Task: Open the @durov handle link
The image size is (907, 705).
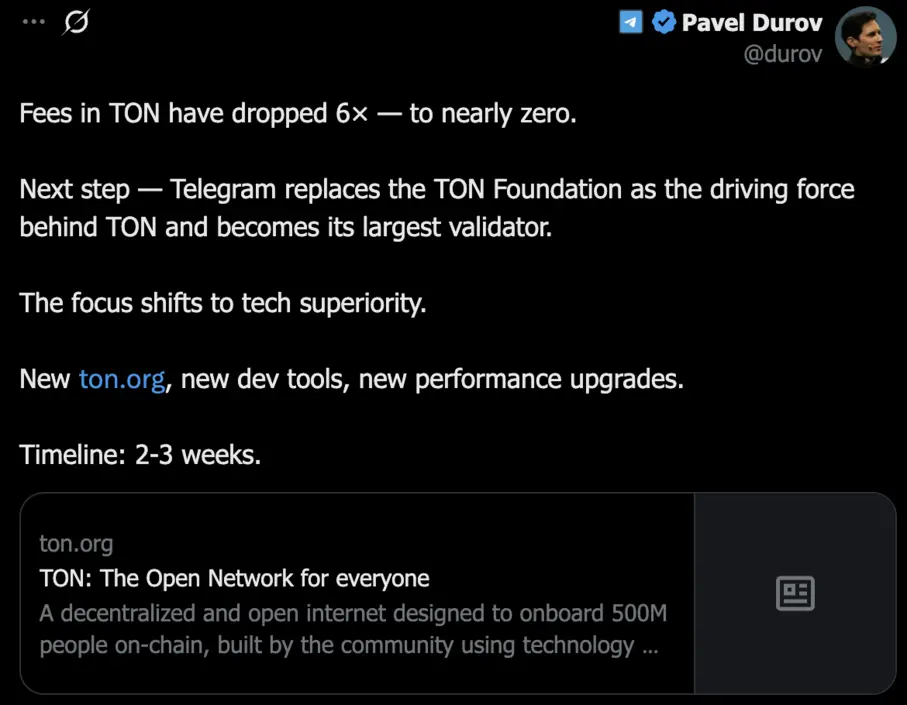Action: point(783,54)
